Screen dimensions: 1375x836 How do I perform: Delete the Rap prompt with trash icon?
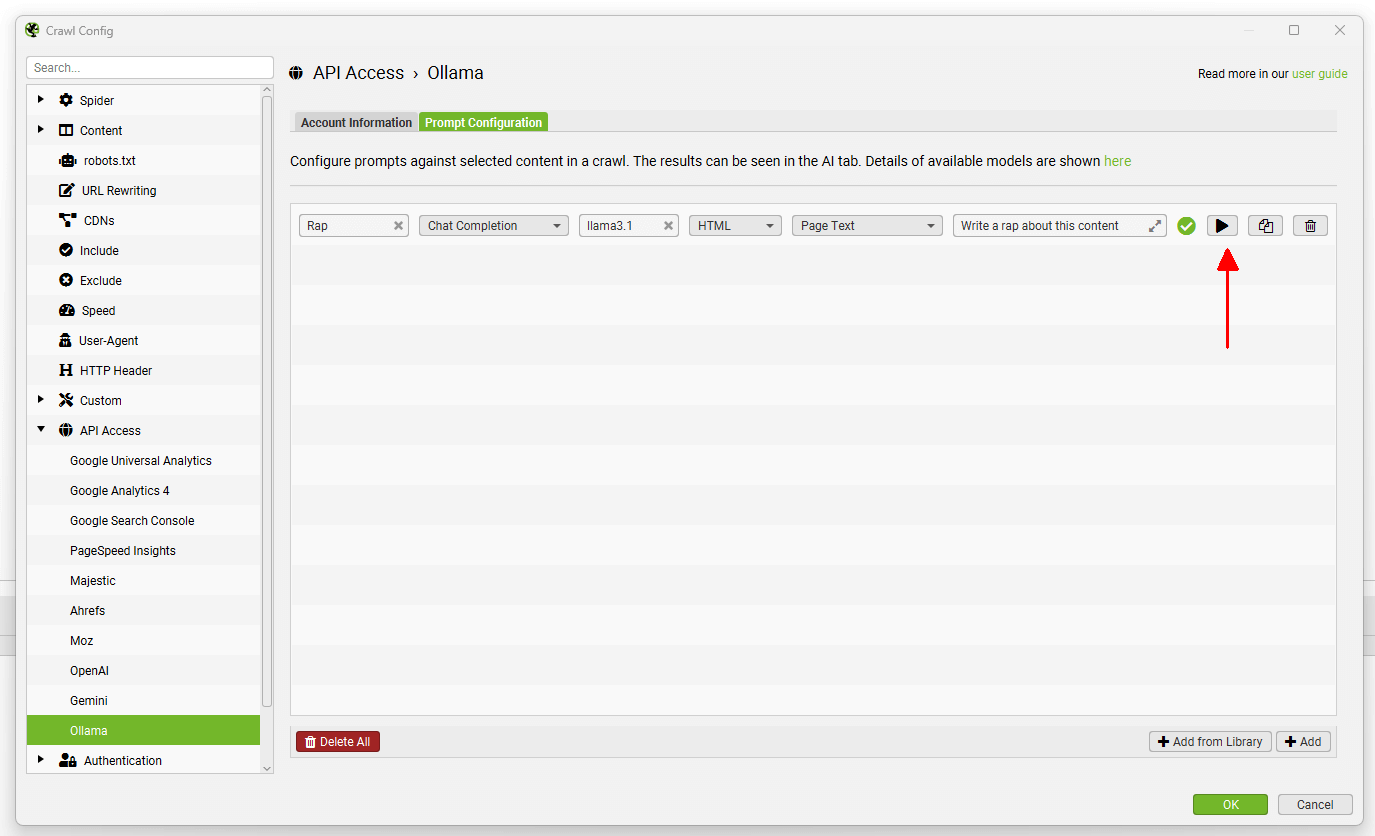point(1310,226)
